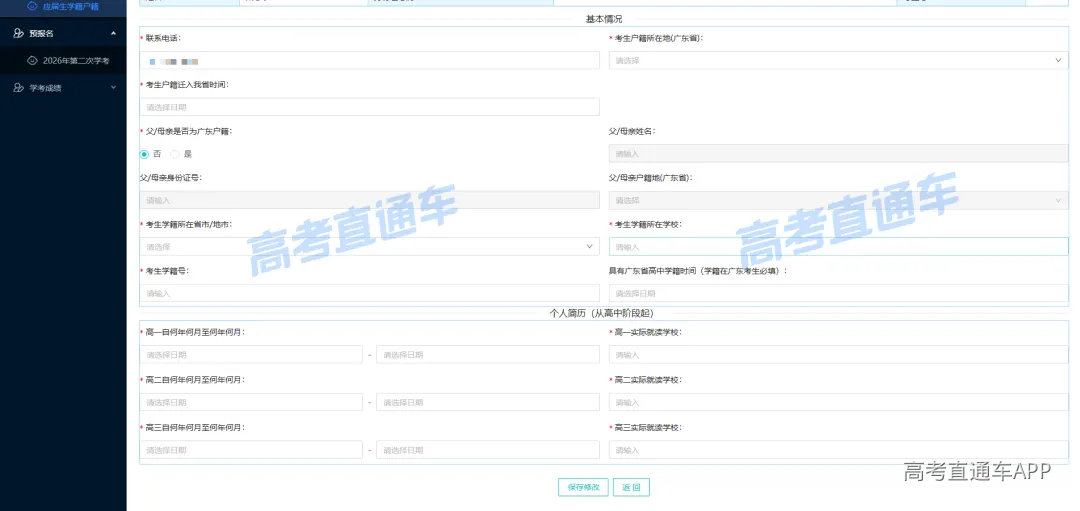Click the arrow of 考生户籍所在地 dropdown

coord(1059,61)
